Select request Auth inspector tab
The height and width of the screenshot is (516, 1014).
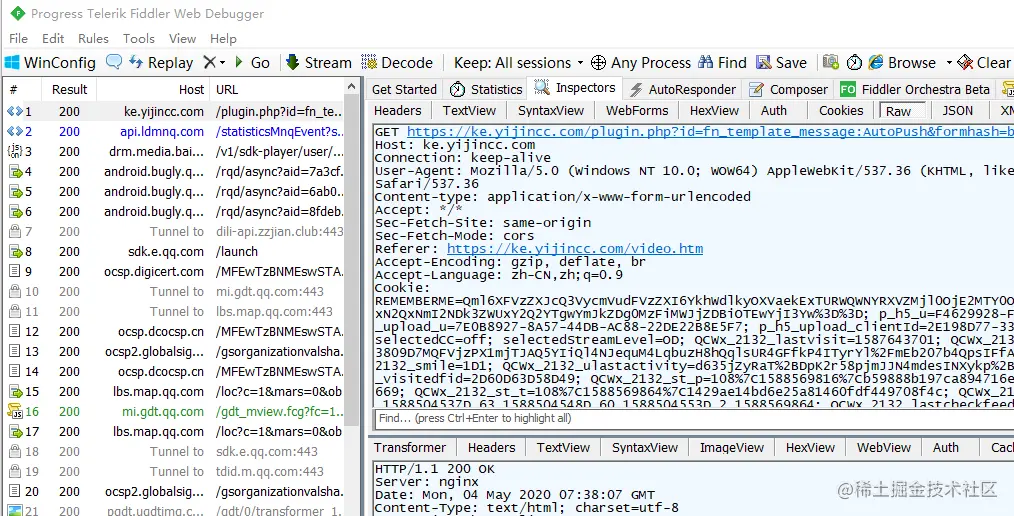pos(773,111)
